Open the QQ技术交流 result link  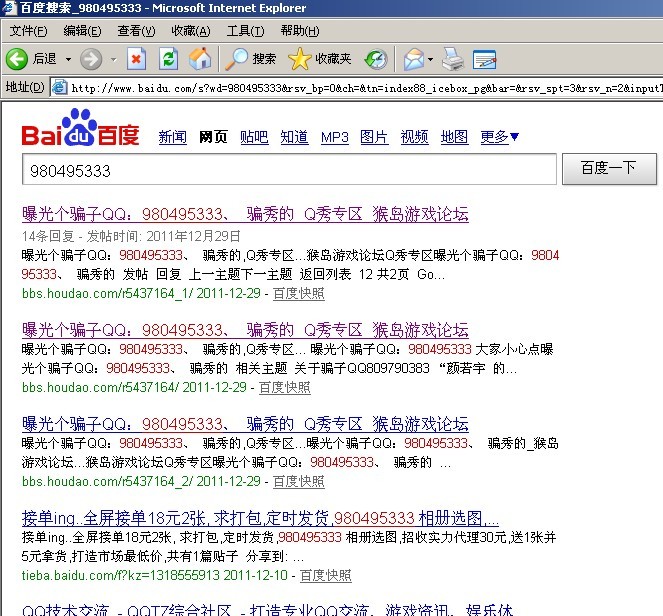[x=267, y=611]
